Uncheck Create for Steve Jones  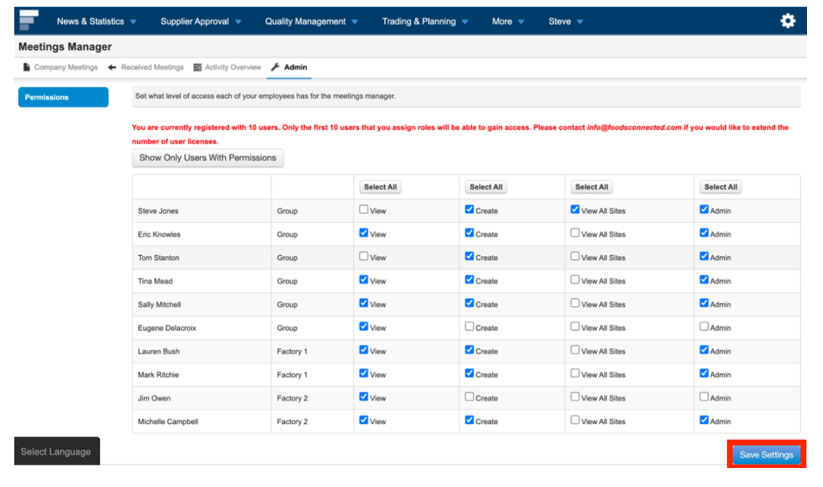coord(469,209)
